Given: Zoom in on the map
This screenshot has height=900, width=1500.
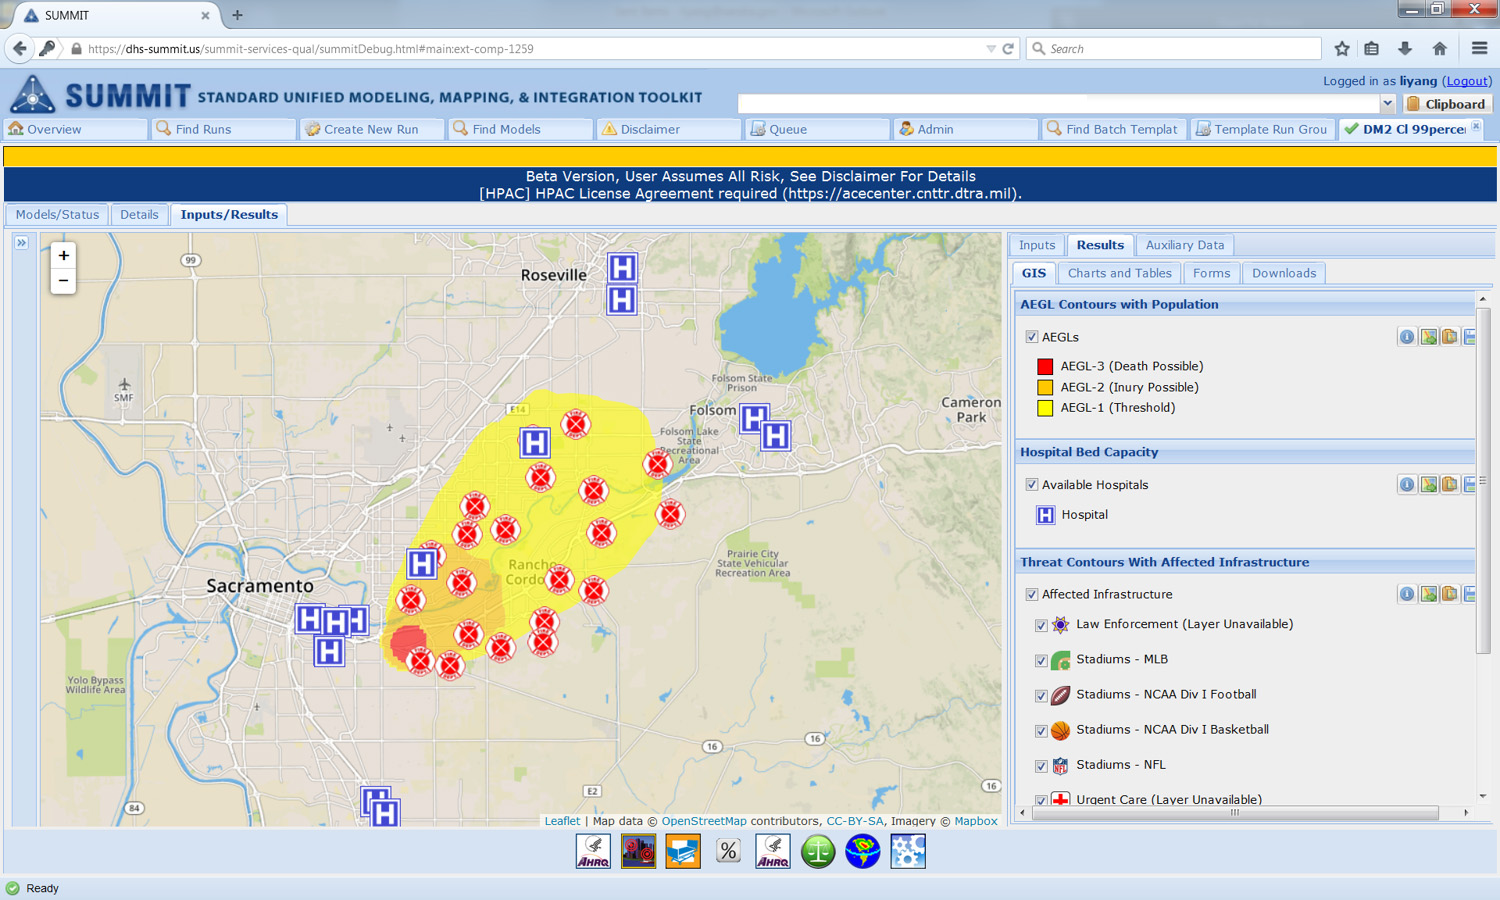Looking at the screenshot, I should 63,256.
